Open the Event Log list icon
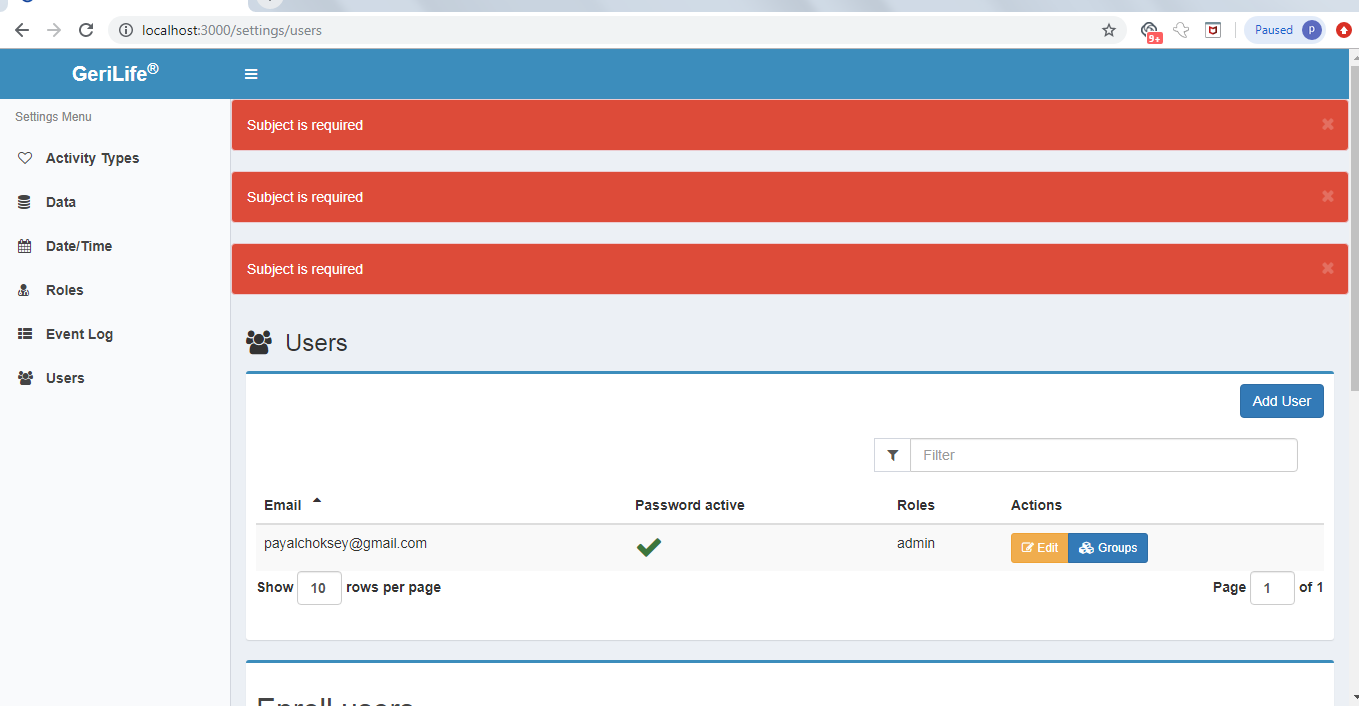The image size is (1359, 706). 24,333
